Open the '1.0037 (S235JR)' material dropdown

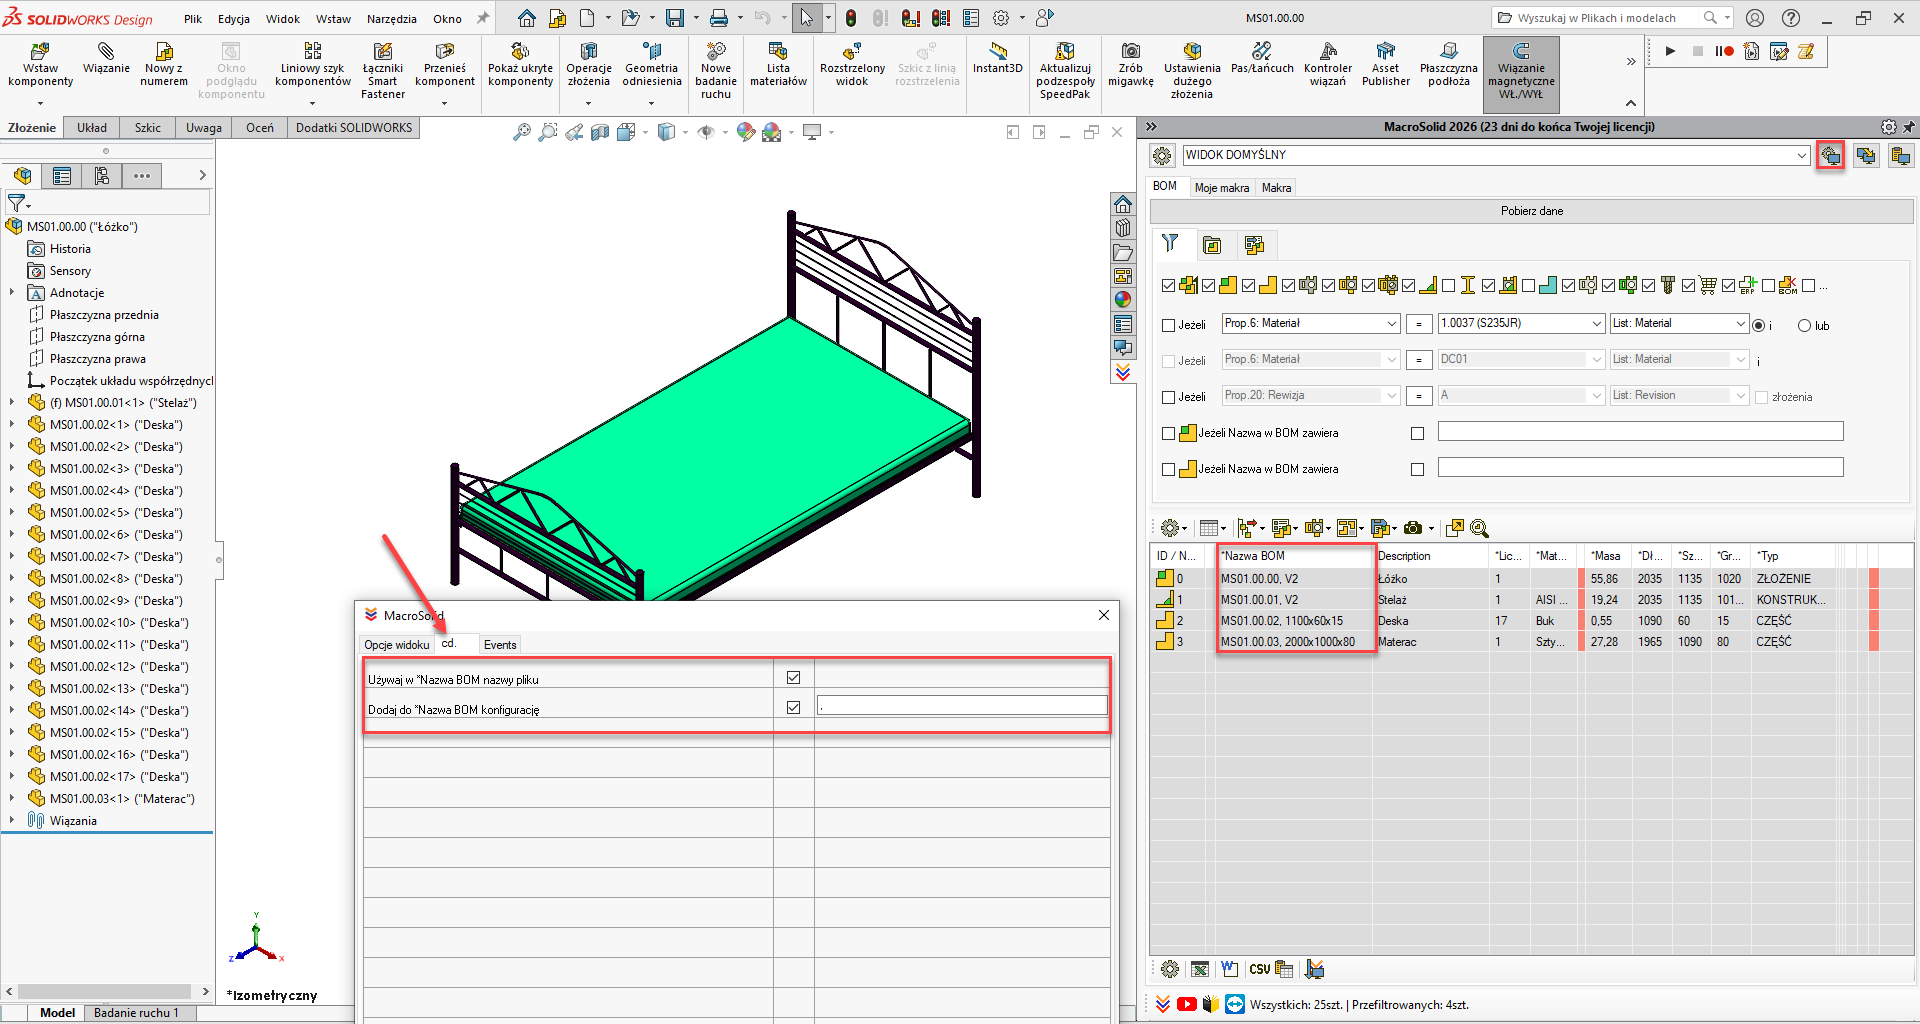coord(1596,324)
